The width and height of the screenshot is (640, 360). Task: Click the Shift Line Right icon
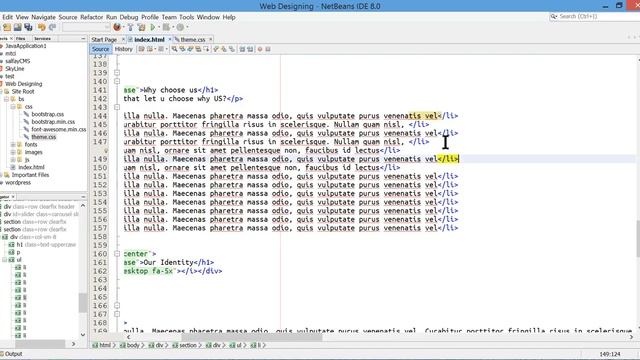click(250, 49)
